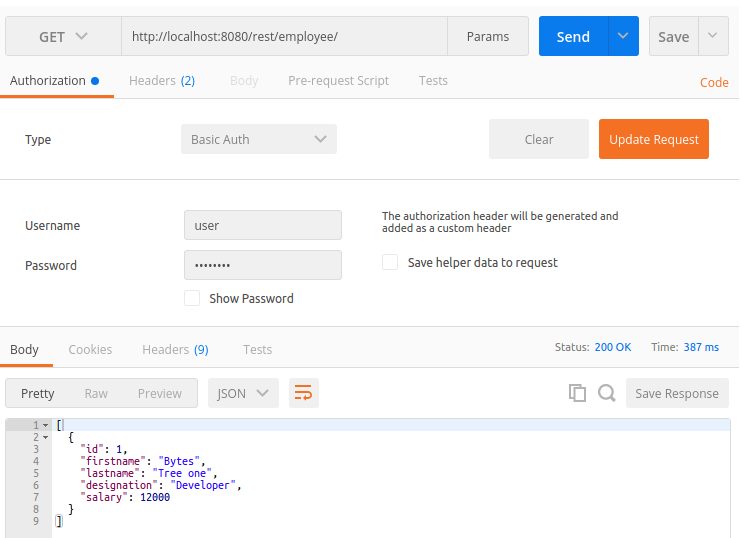742x538 pixels.
Task: Focus the request URL input field
Action: coord(284,36)
